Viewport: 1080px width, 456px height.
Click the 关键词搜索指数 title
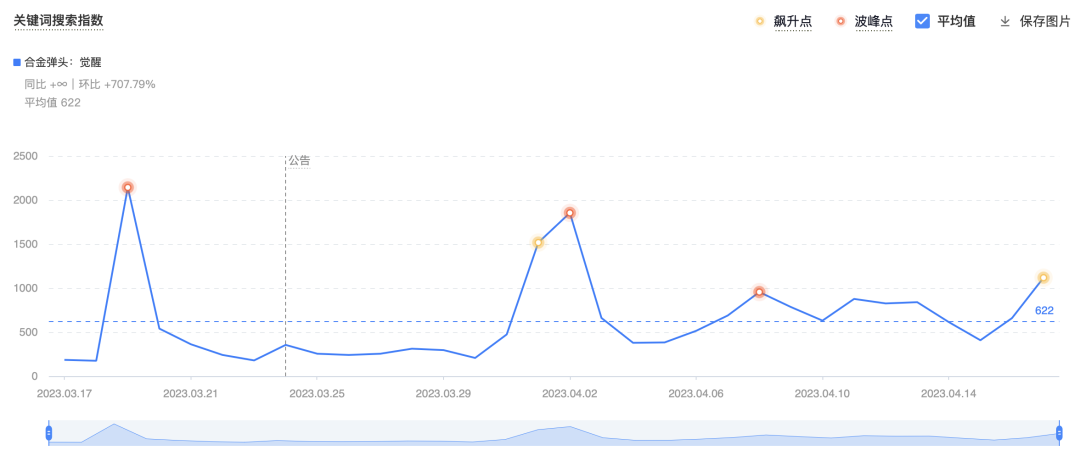(58, 20)
